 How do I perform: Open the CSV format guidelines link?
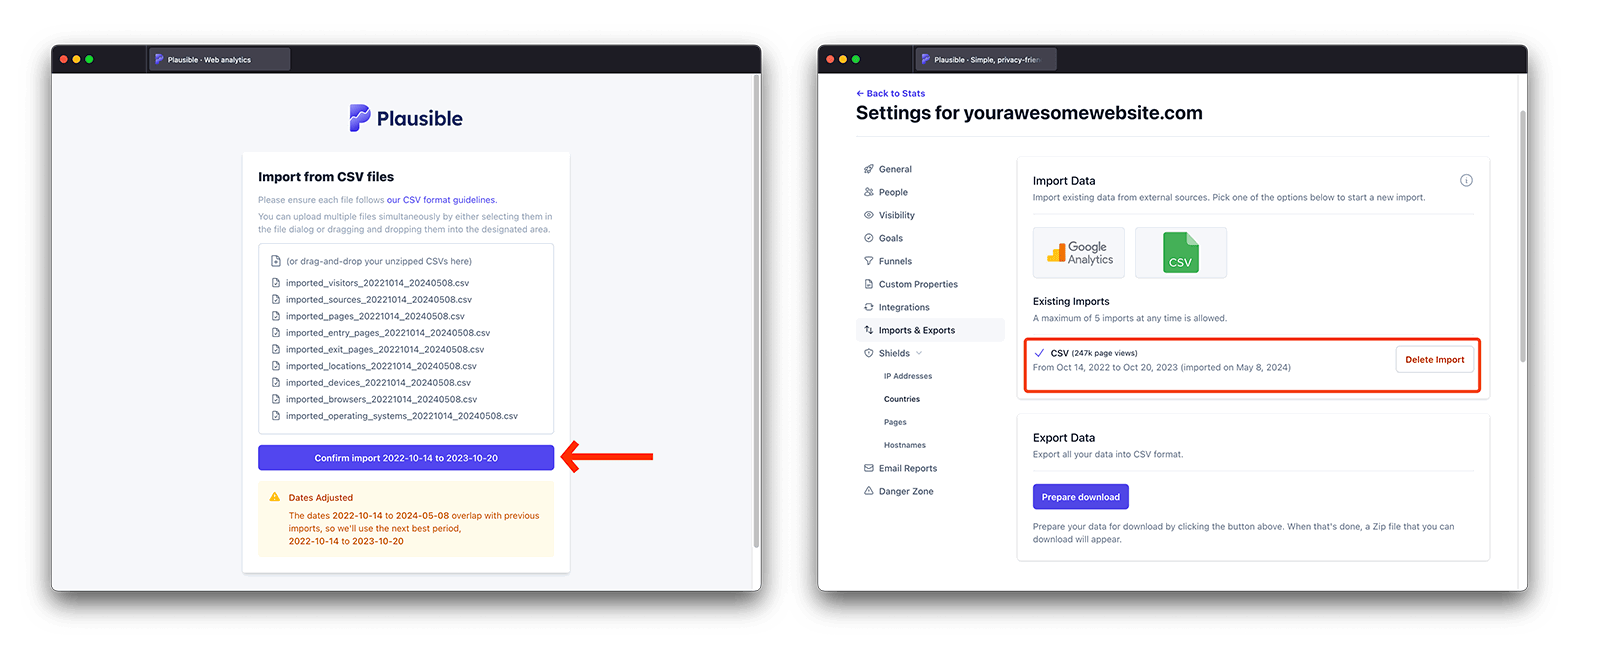441,199
